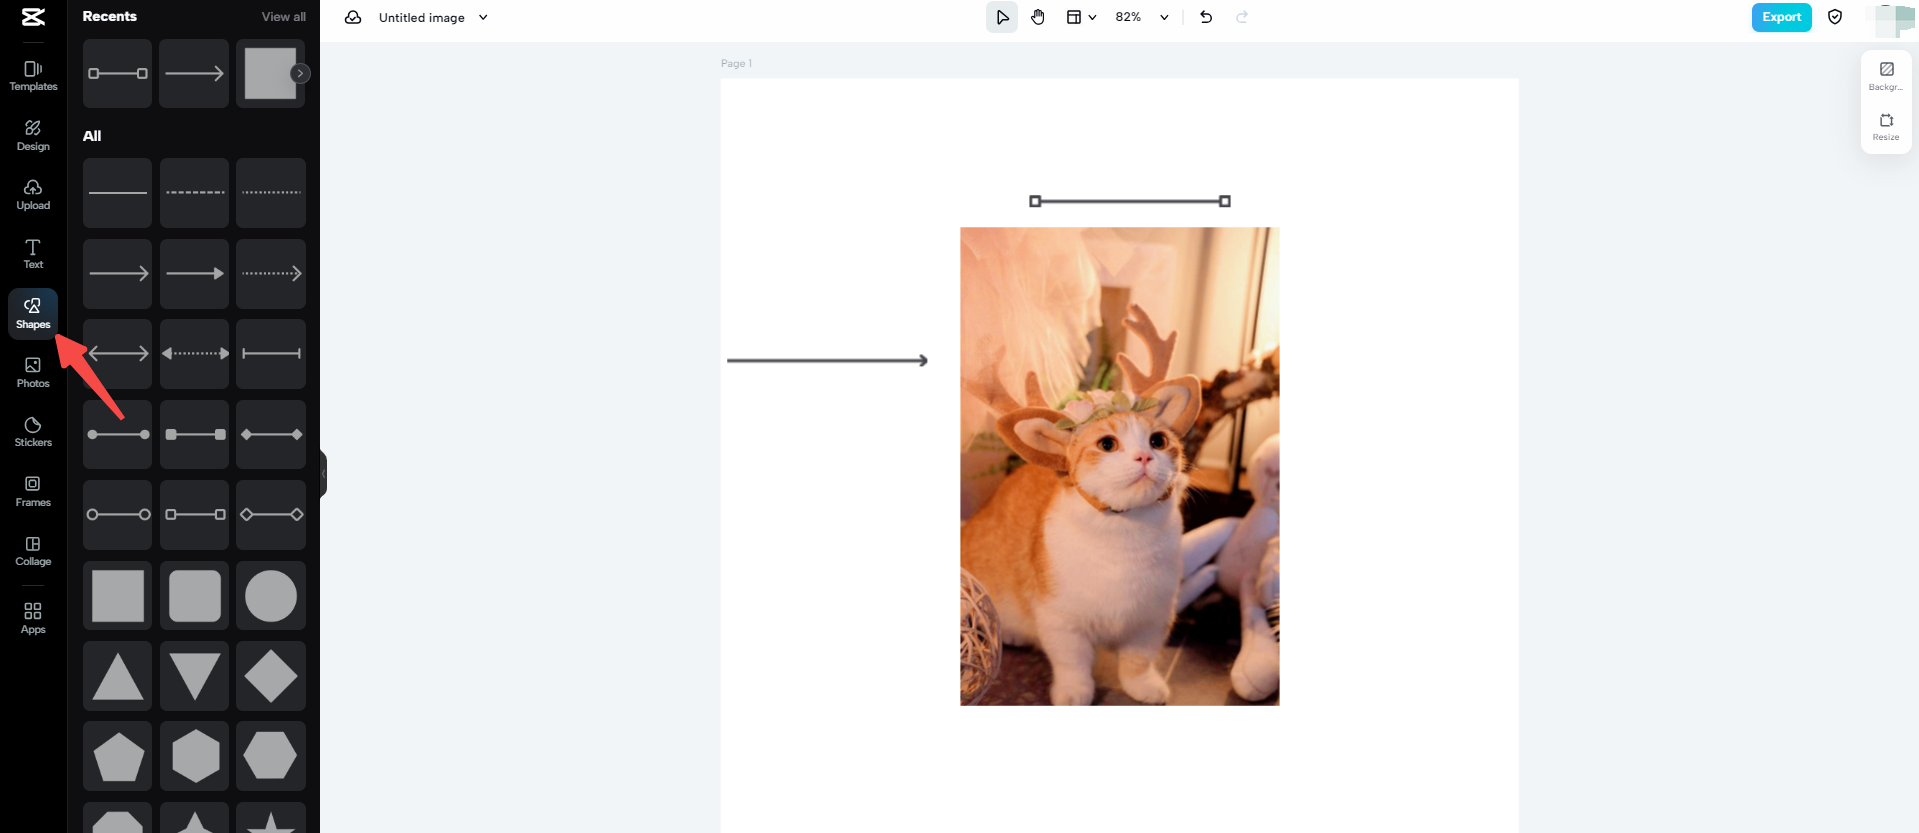The width and height of the screenshot is (1919, 833).
Task: Redo the last undone action
Action: click(x=1242, y=17)
